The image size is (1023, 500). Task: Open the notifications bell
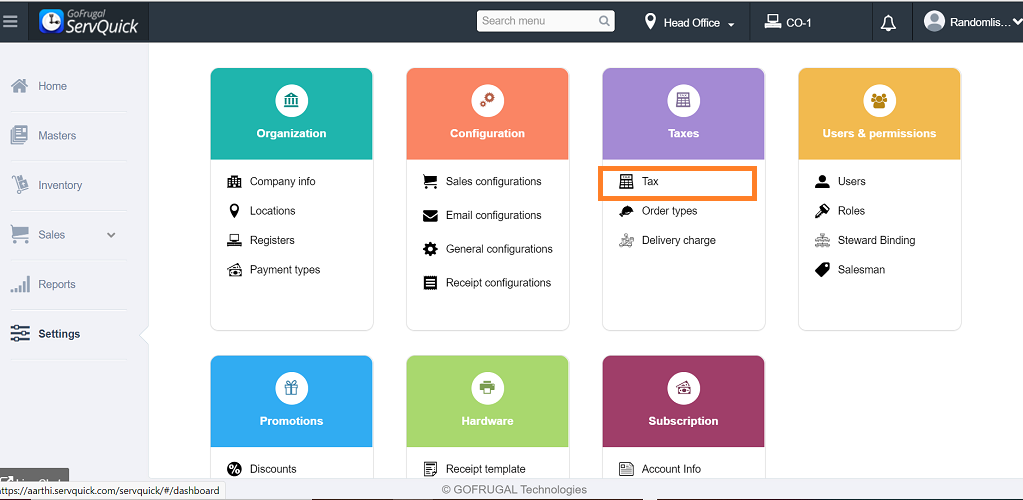[888, 23]
